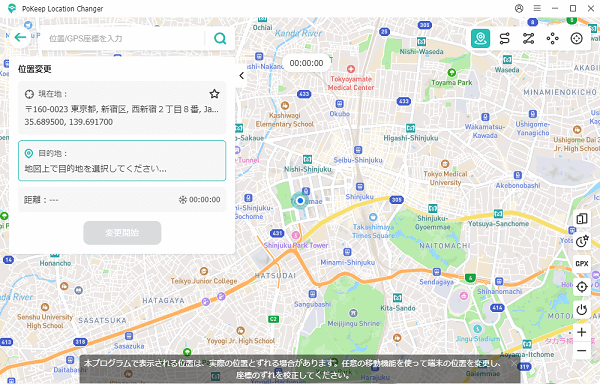Click the reset location power icon
Viewport: 600px width, 384px height.
coord(582,309)
